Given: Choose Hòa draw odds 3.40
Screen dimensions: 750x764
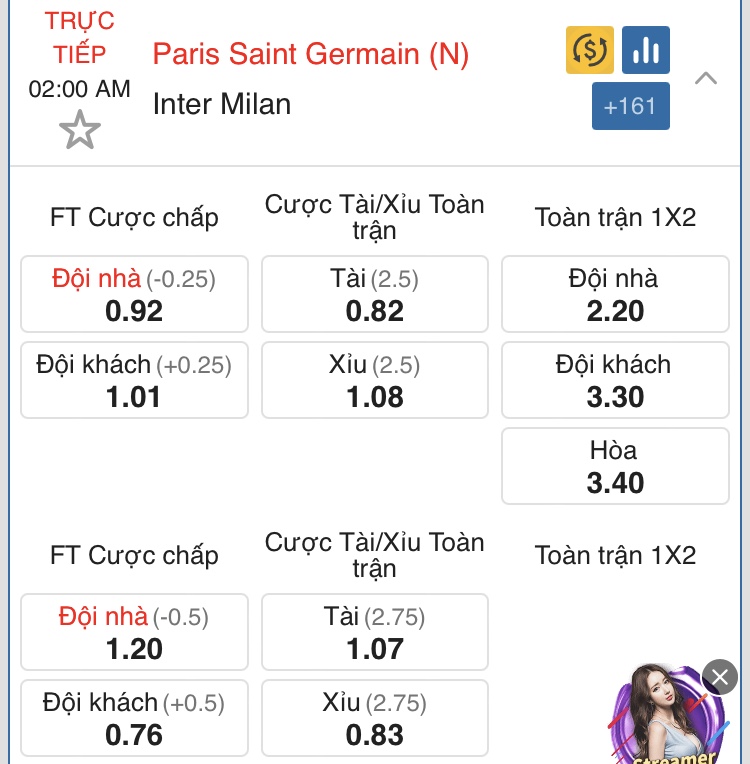Looking at the screenshot, I should click(x=615, y=466).
